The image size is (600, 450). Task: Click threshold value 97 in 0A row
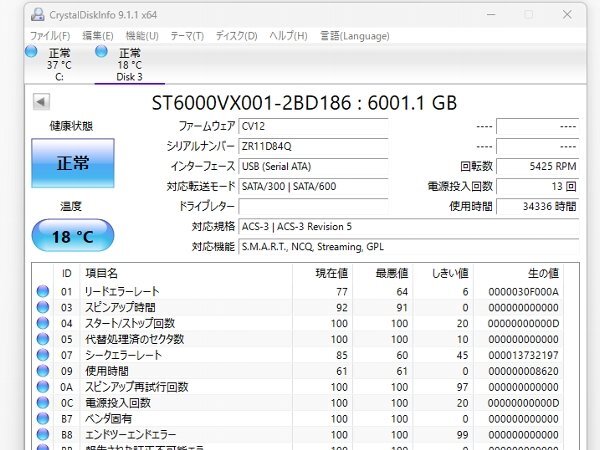click(462, 387)
